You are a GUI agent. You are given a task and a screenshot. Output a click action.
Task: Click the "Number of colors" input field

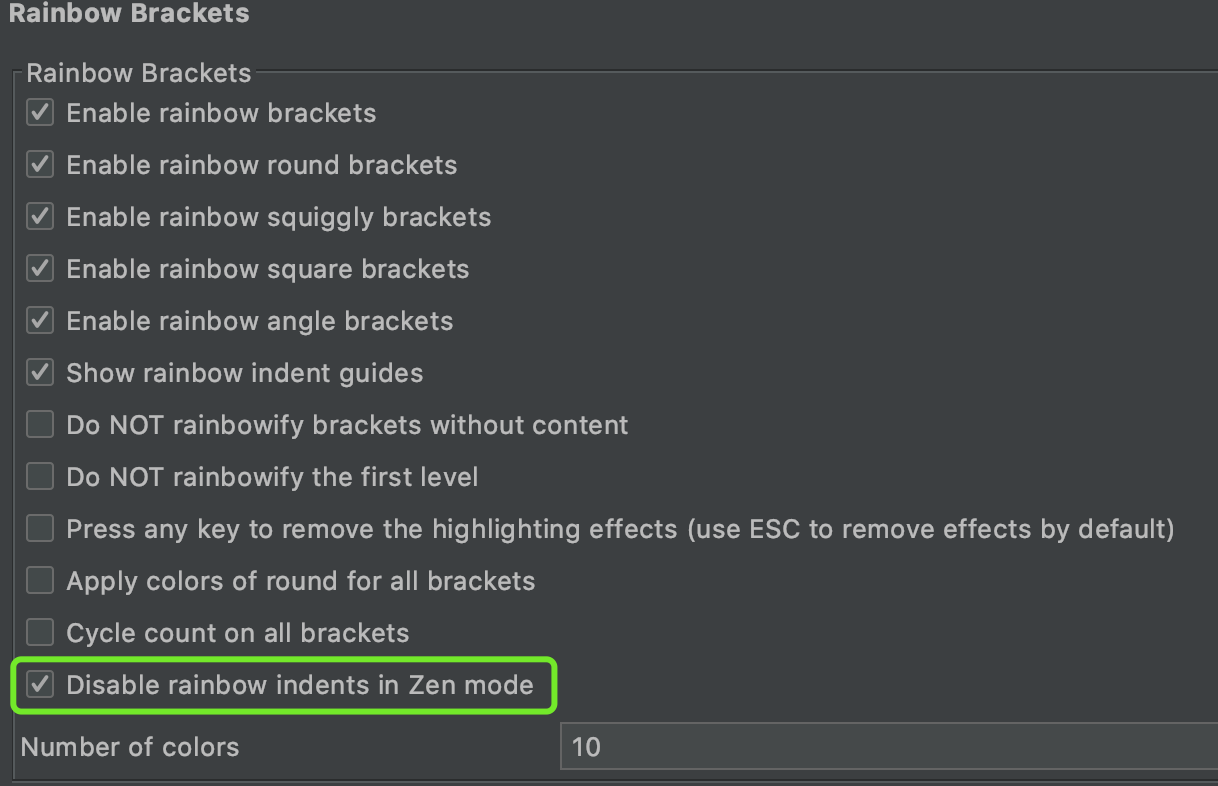[x=880, y=747]
